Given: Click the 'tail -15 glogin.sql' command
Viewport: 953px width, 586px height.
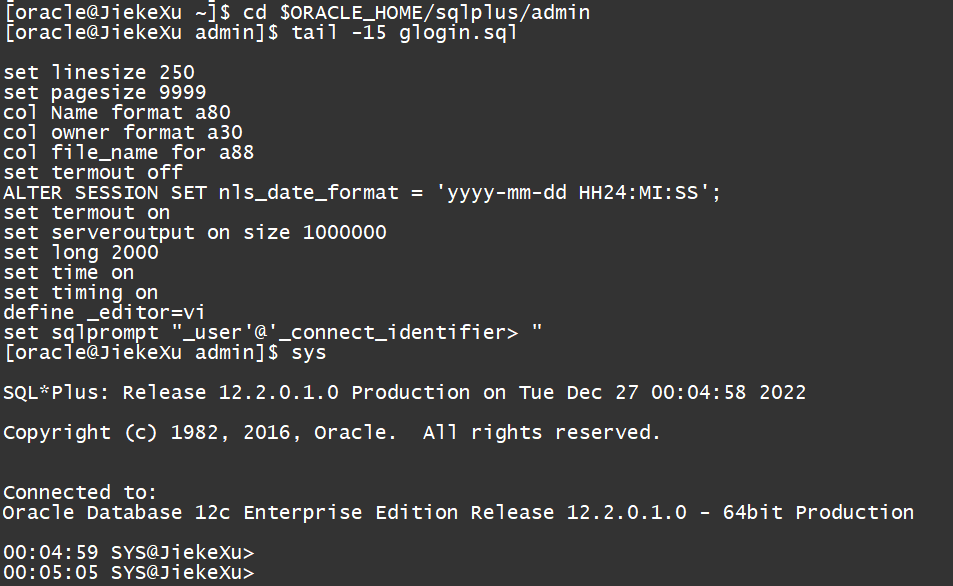Looking at the screenshot, I should pyautogui.click(x=405, y=33).
